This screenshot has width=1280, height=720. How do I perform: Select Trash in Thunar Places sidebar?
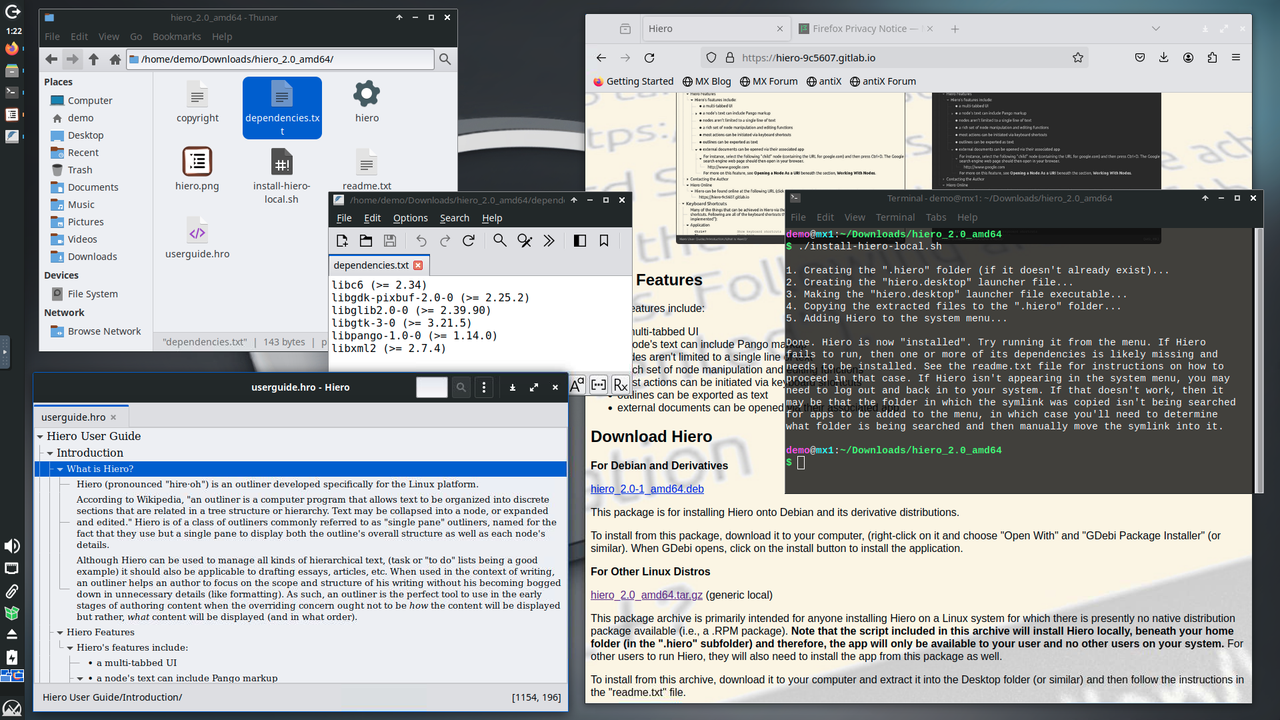72,170
